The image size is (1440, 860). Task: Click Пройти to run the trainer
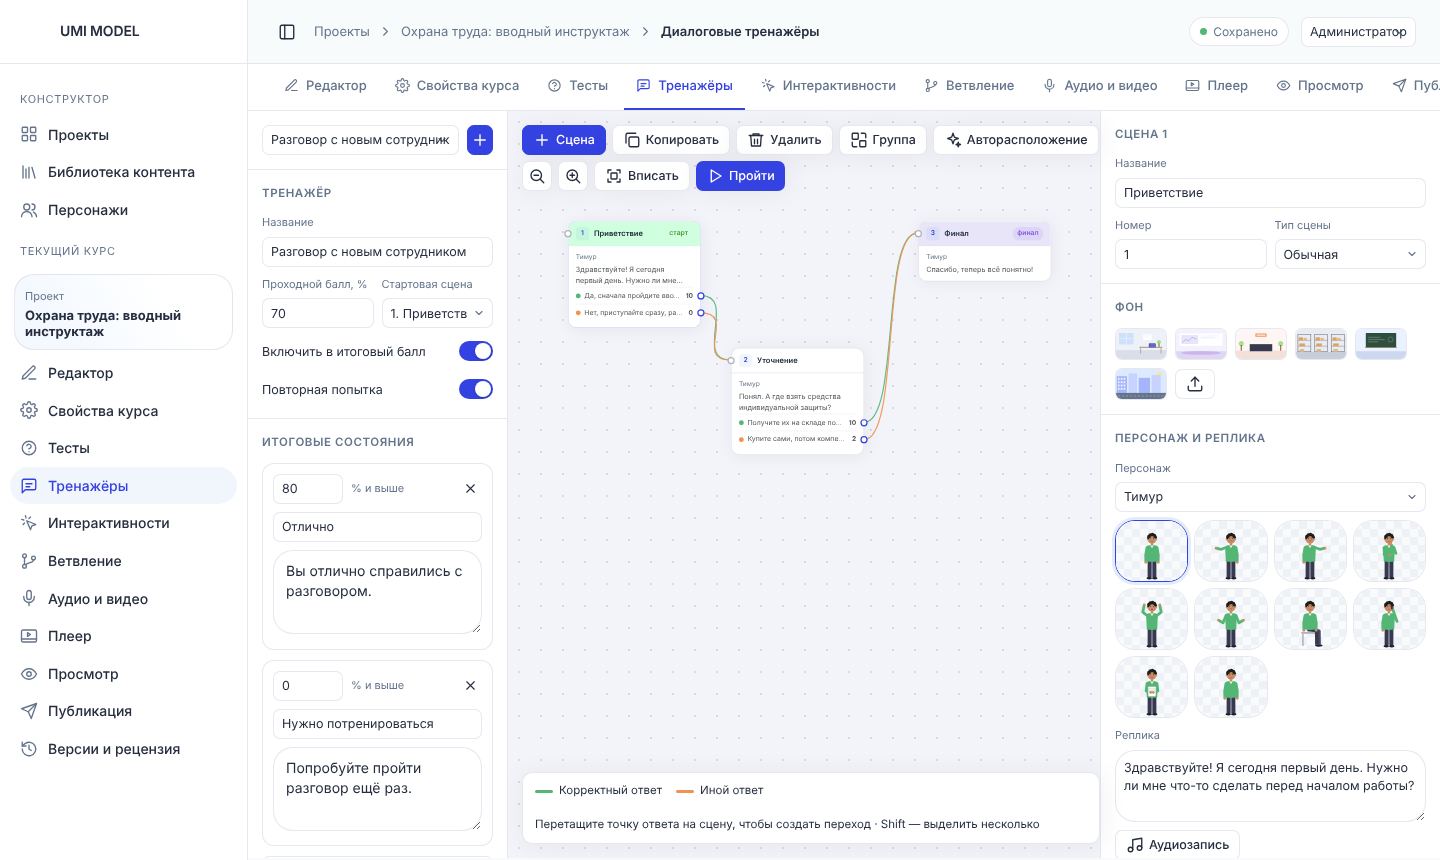741,176
